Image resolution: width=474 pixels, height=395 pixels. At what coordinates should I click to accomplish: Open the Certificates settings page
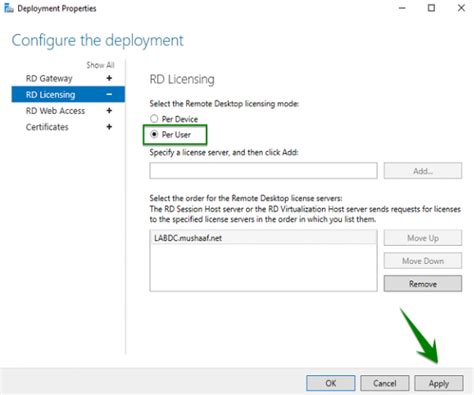[47, 127]
